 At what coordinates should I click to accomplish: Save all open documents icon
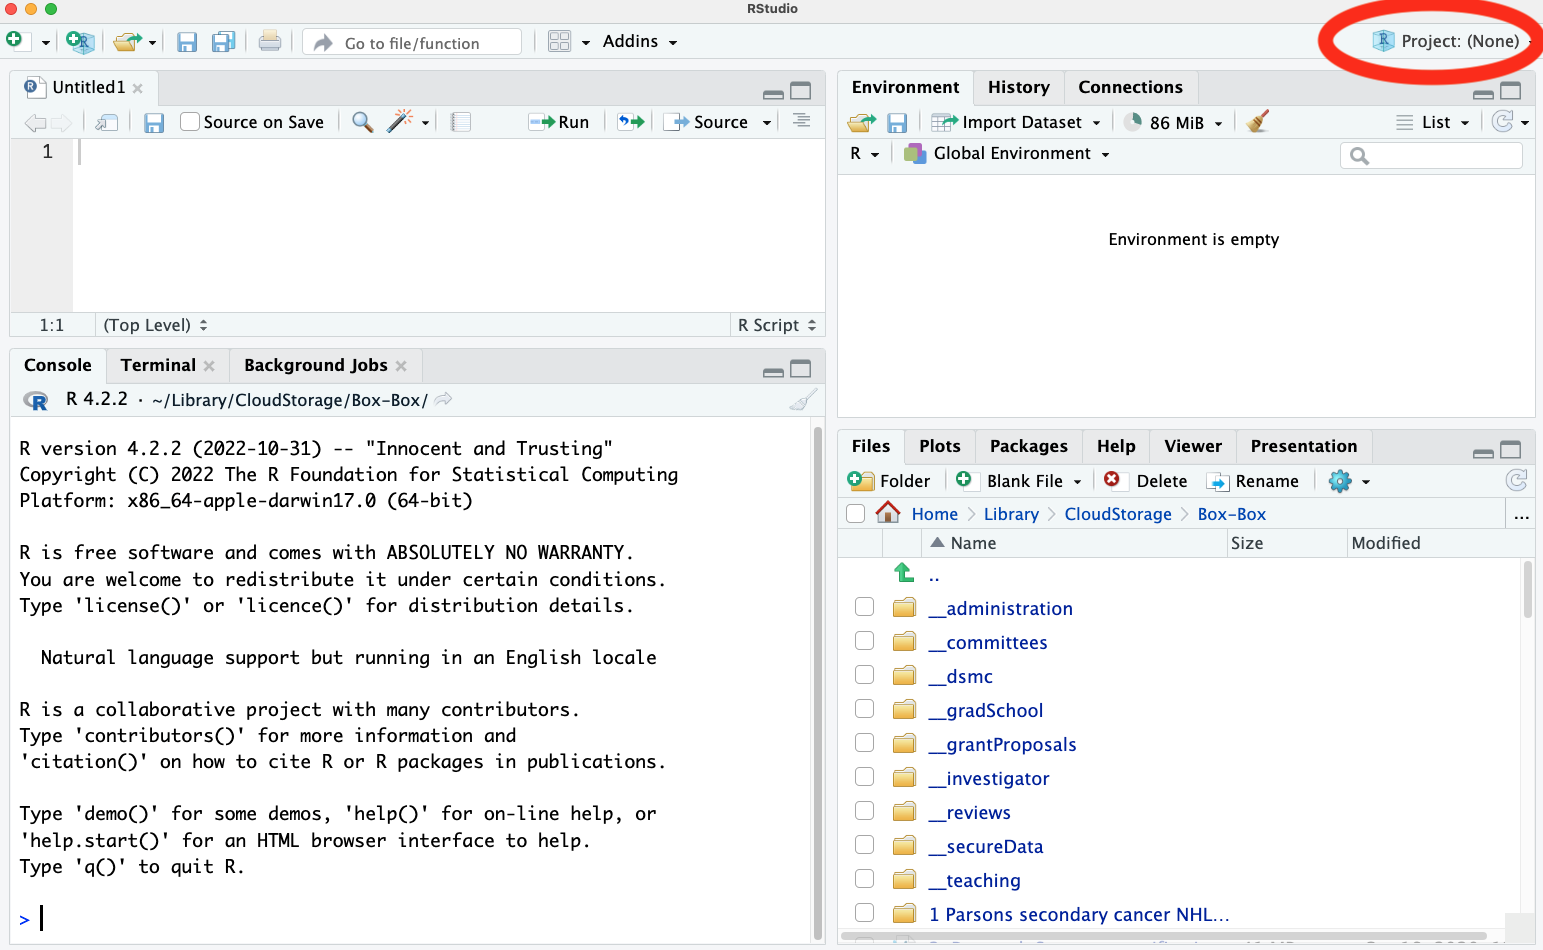[223, 42]
